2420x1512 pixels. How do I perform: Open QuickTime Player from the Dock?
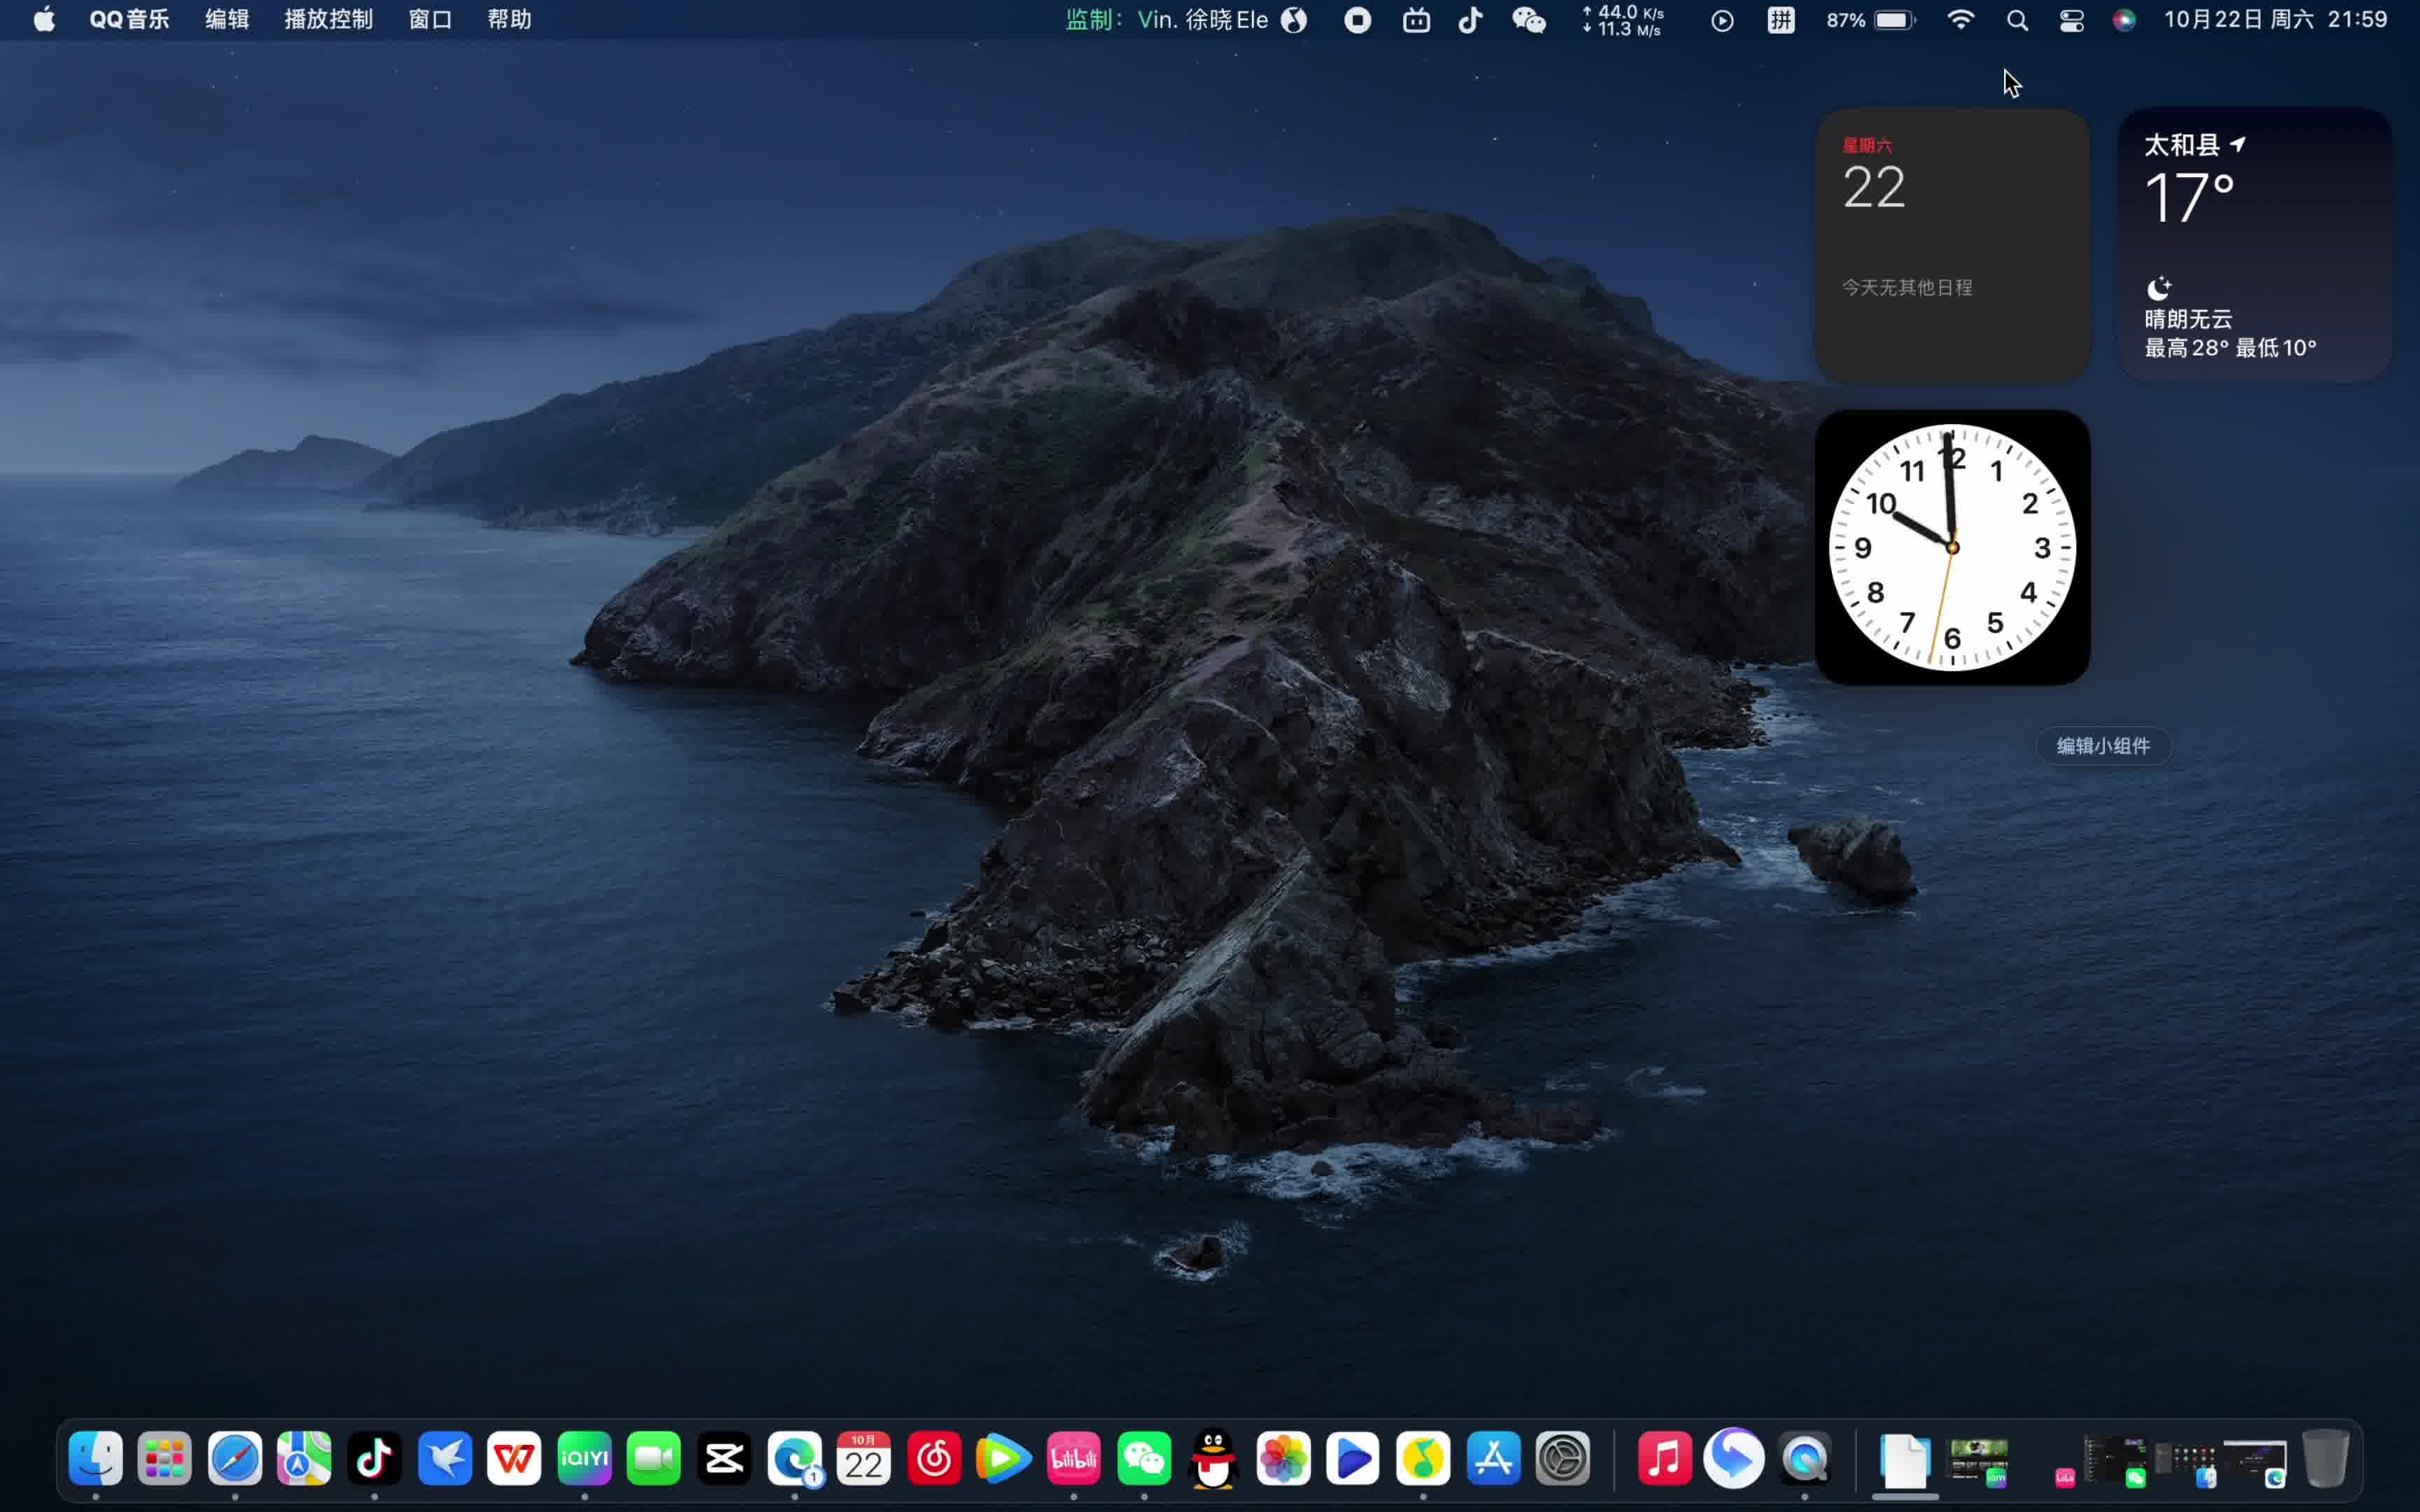tap(1804, 1459)
